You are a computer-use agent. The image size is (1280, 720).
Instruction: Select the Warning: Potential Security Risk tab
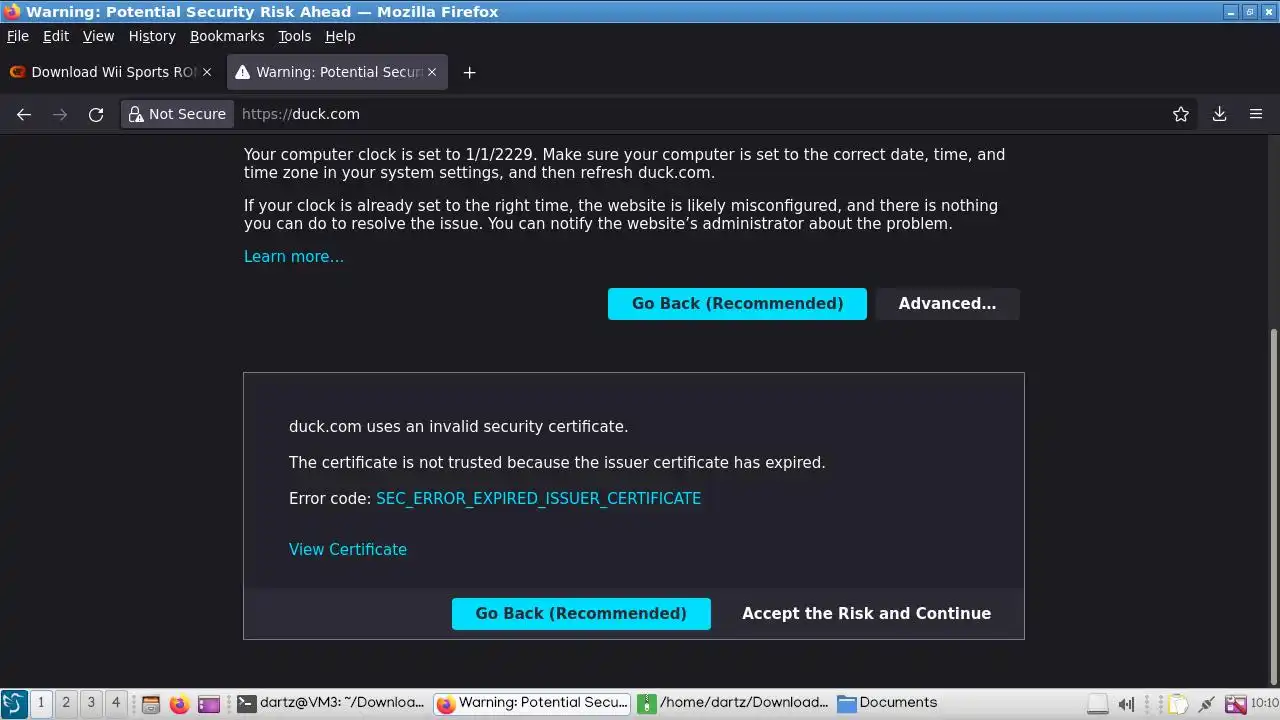coord(338,72)
